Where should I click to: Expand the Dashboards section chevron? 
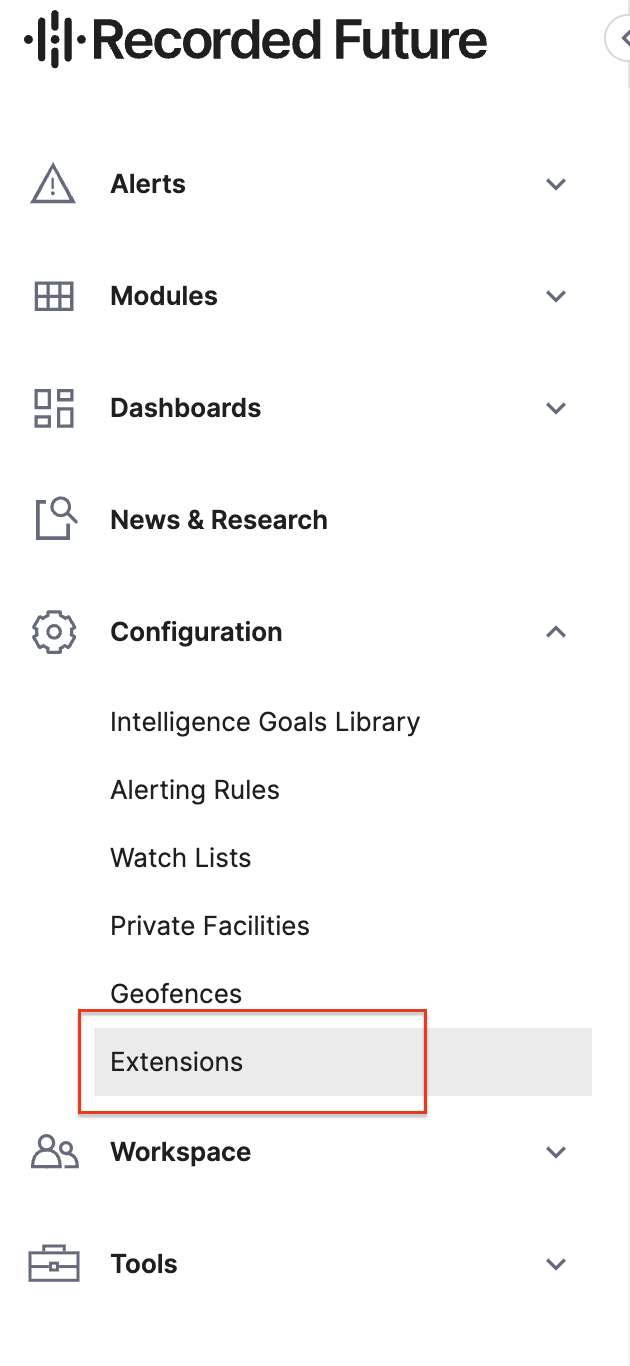(x=556, y=408)
